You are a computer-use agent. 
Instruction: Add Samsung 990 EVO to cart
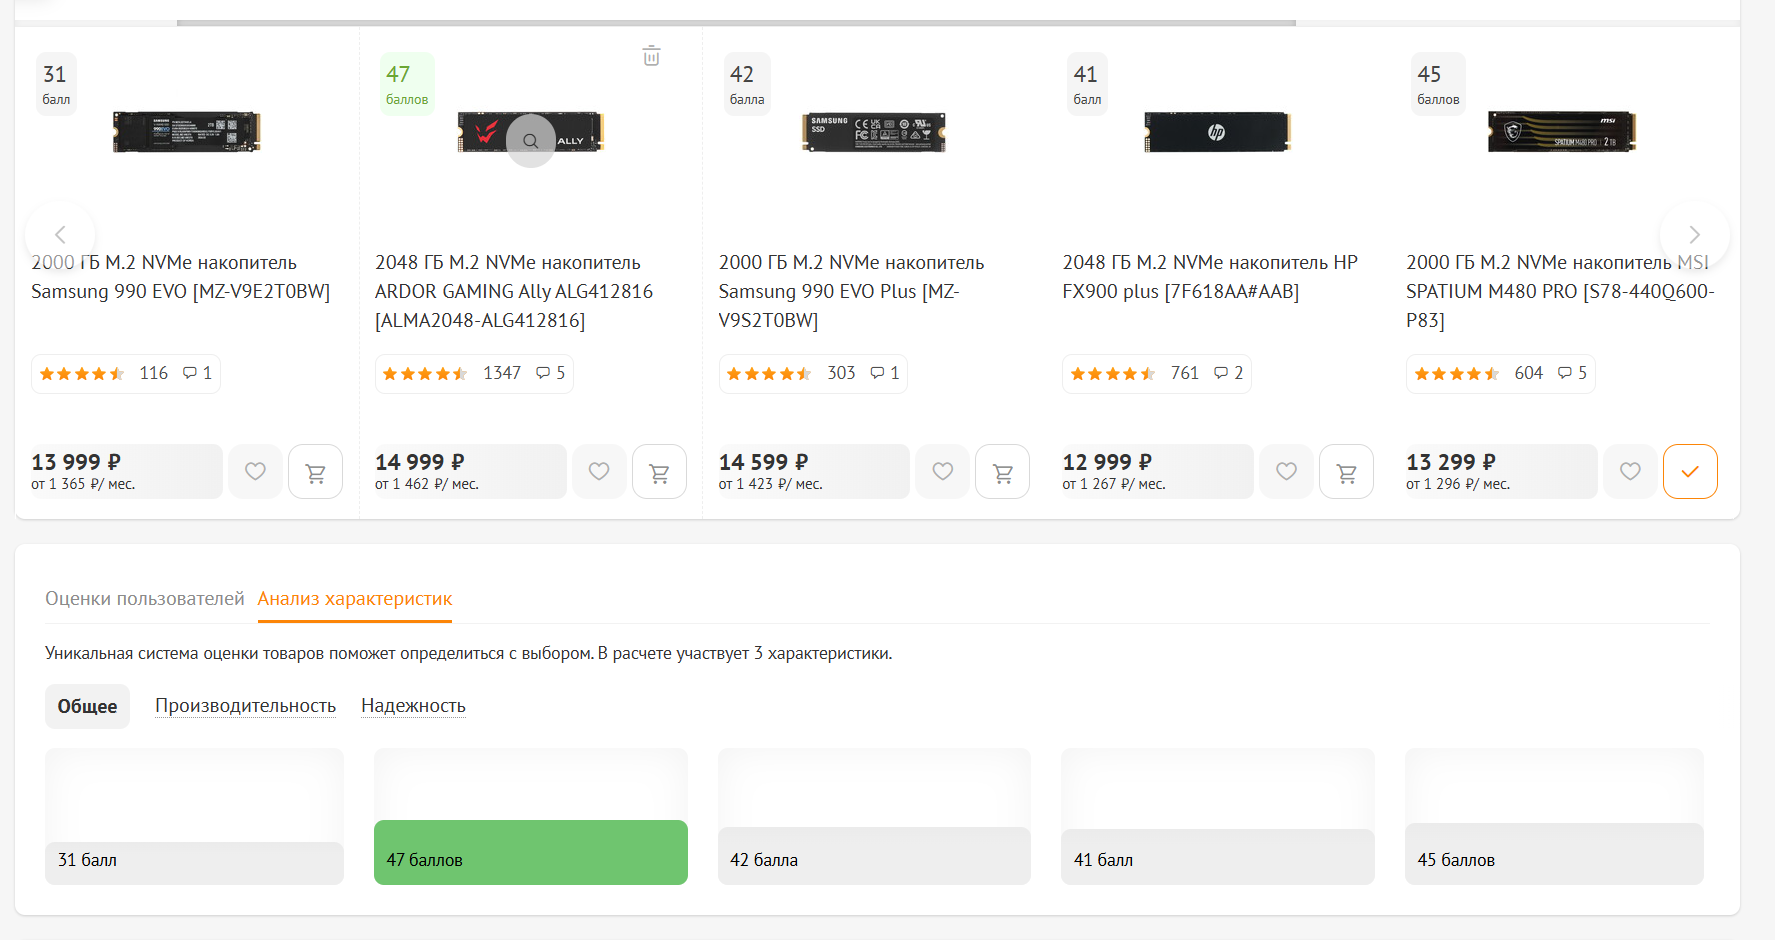click(315, 472)
